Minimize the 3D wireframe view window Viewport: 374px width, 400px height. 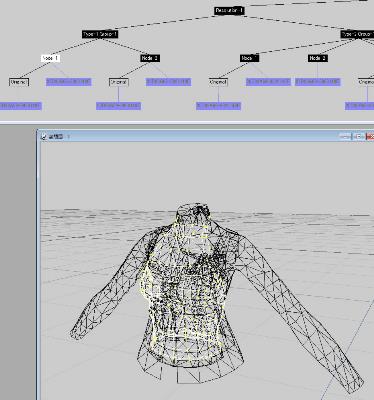click(x=345, y=136)
